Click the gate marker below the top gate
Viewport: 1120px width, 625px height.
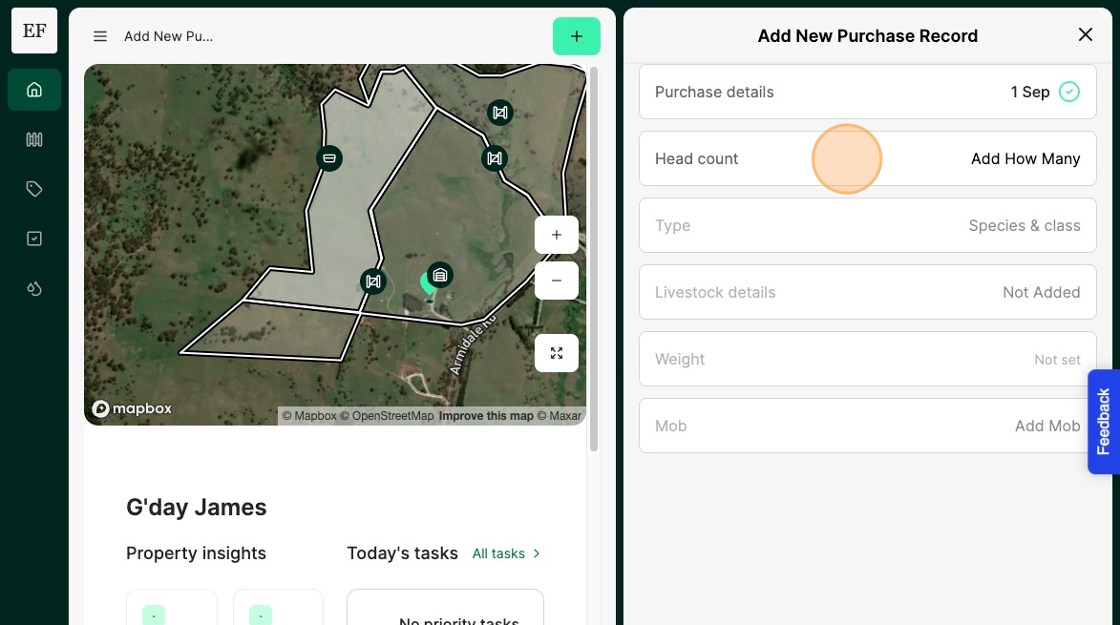click(x=494, y=159)
